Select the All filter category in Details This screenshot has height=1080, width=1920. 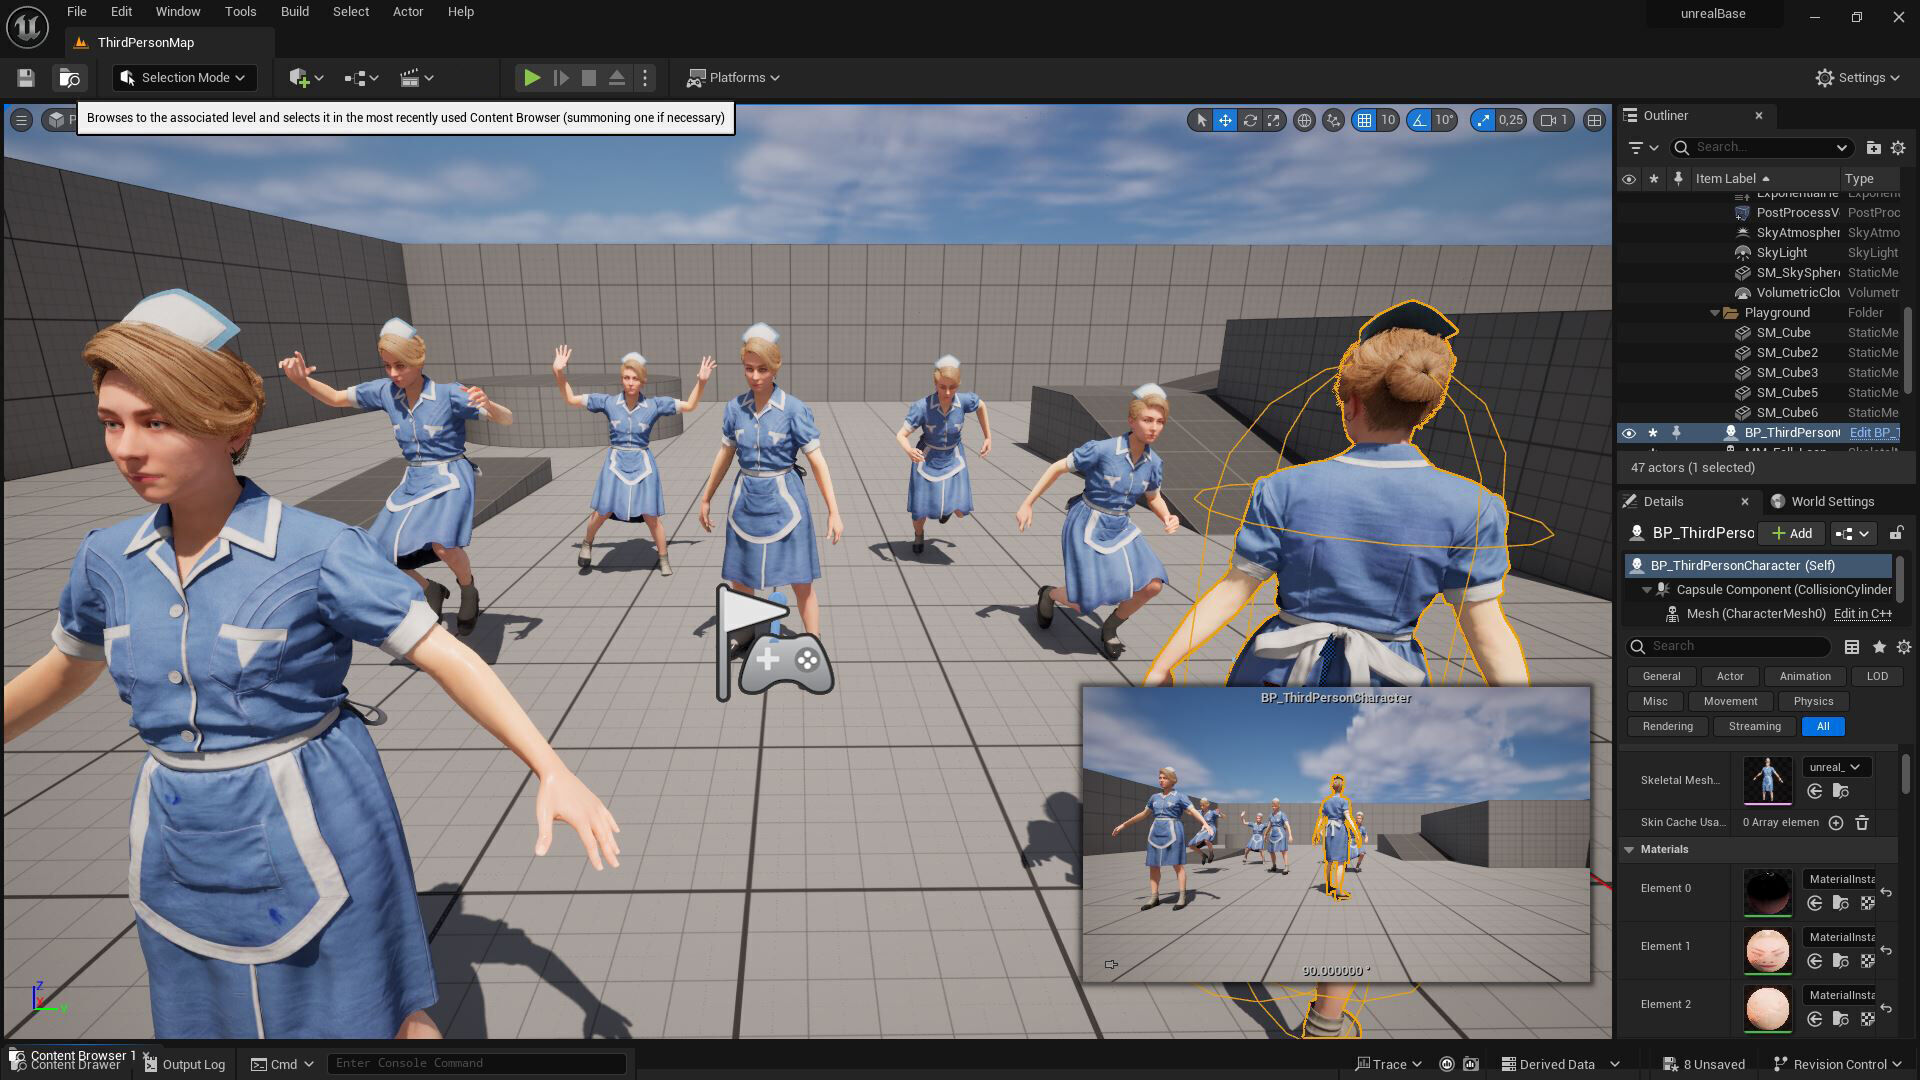(x=1823, y=727)
